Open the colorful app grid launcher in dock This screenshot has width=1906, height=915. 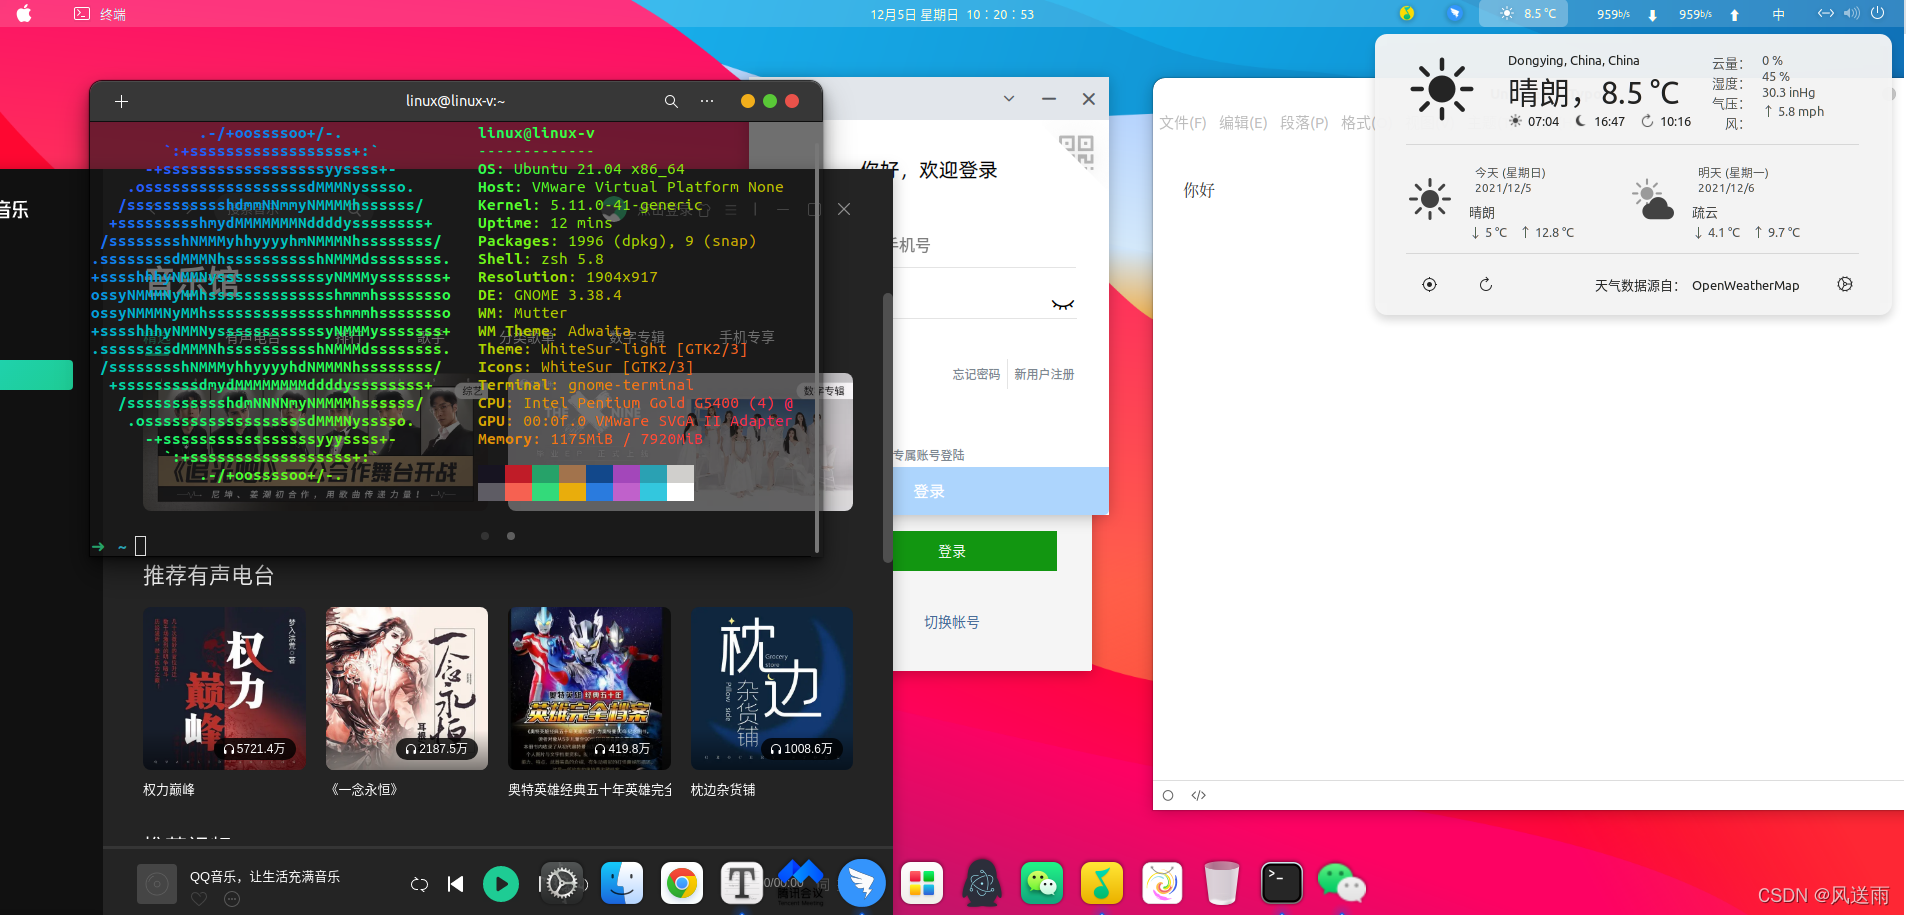click(922, 883)
